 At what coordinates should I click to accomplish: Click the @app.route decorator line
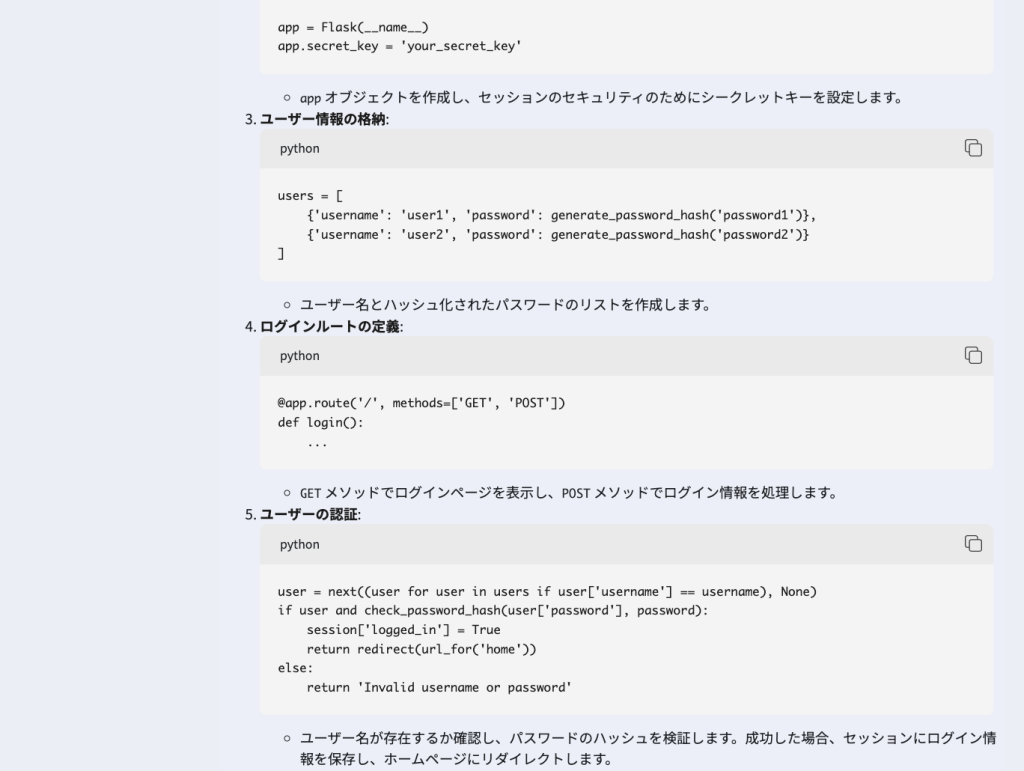422,403
